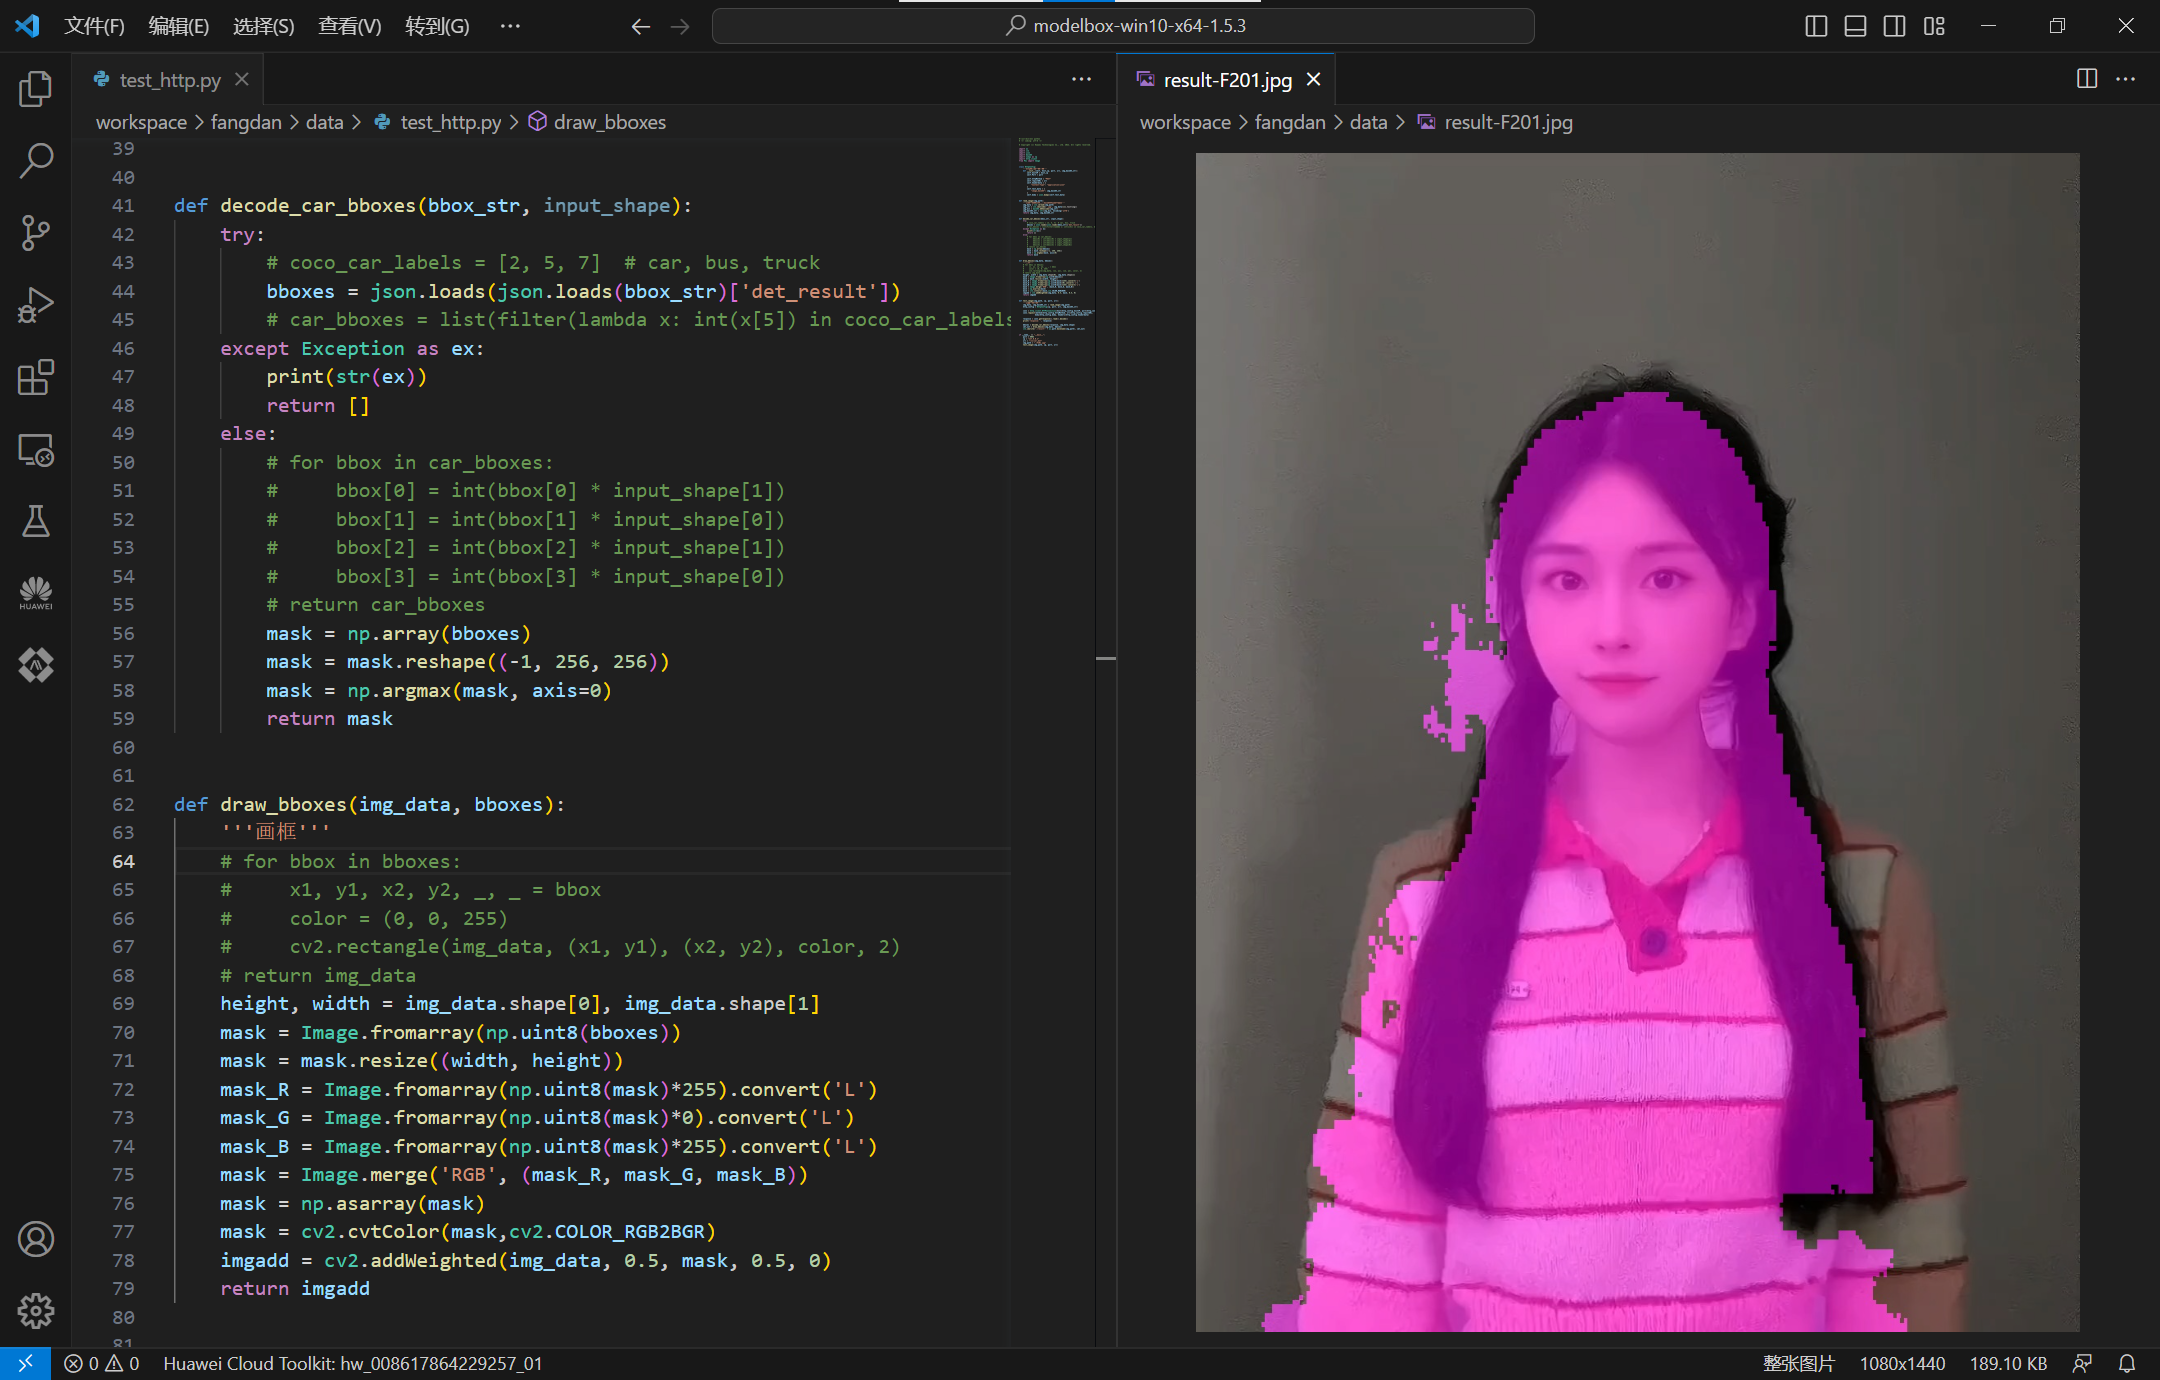Viewport: 2160px width, 1380px height.
Task: Expand the fangdan breadcrumb in left editor
Action: point(246,122)
